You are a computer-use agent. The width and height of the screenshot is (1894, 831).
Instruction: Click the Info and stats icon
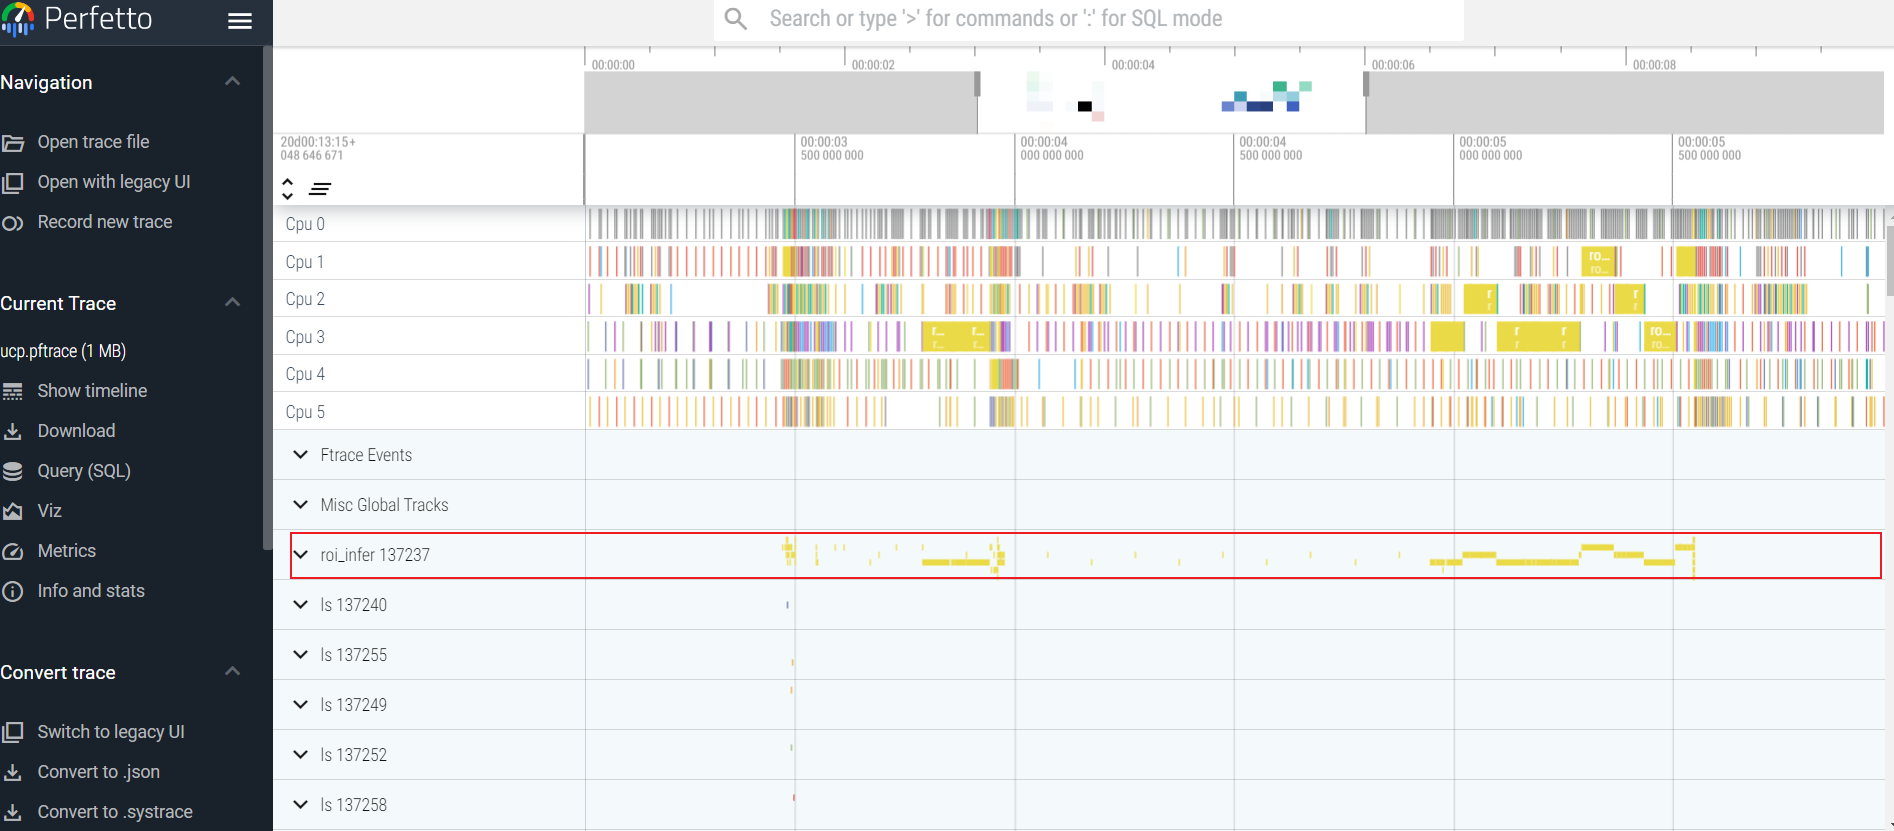[x=13, y=591]
